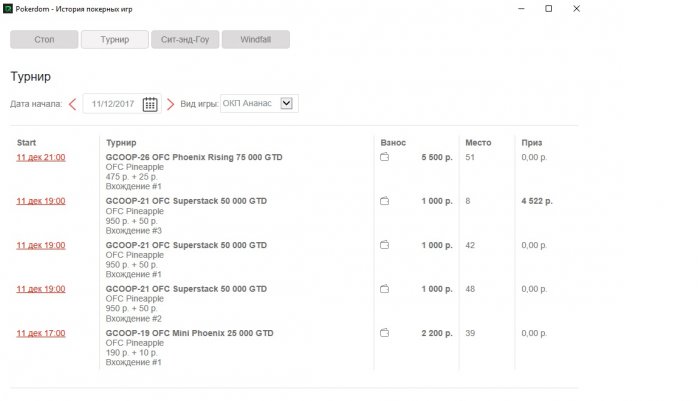This screenshot has height=401, width=700.
Task: Open the 11 дек 17:00 tournament link
Action: pyautogui.click(x=41, y=333)
